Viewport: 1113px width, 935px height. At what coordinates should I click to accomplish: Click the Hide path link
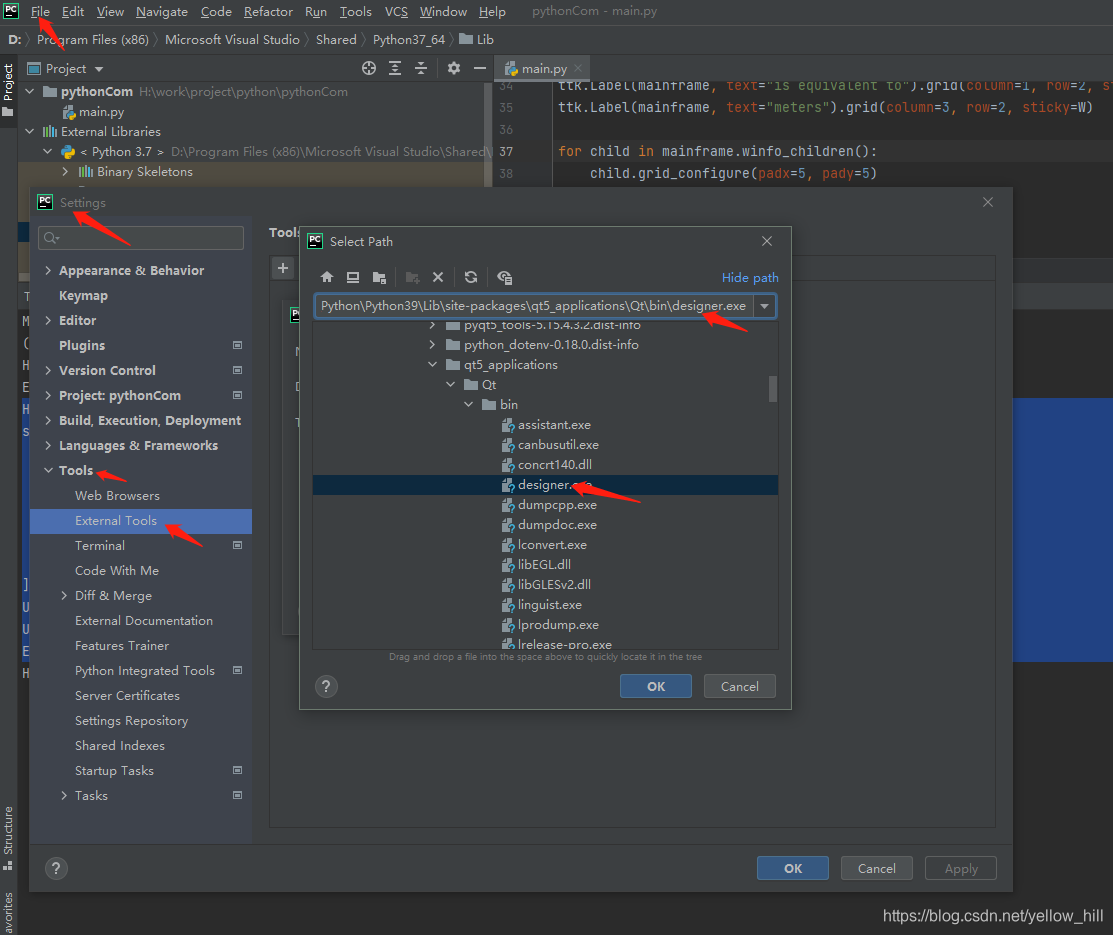(749, 277)
